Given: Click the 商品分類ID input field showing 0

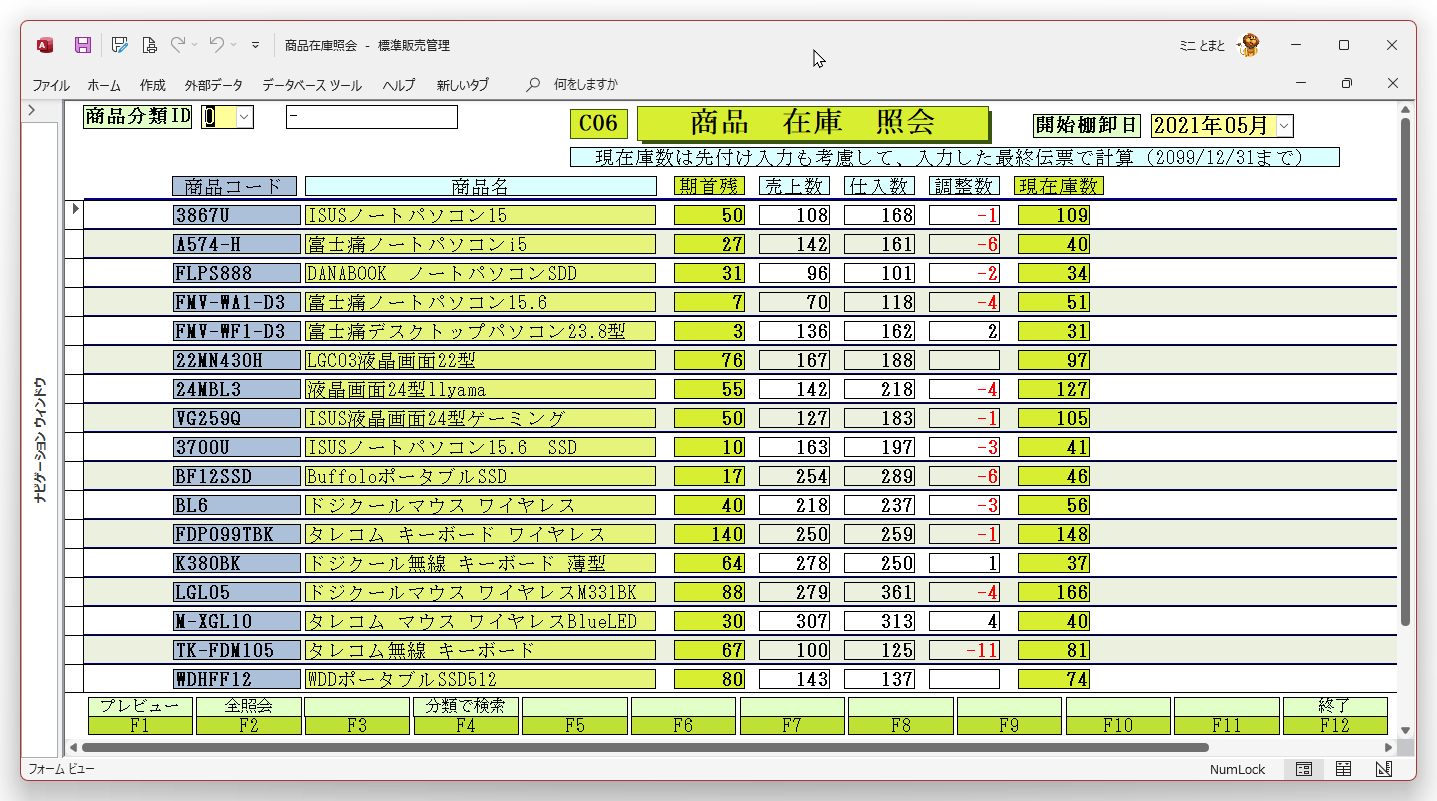Looking at the screenshot, I should point(219,117).
